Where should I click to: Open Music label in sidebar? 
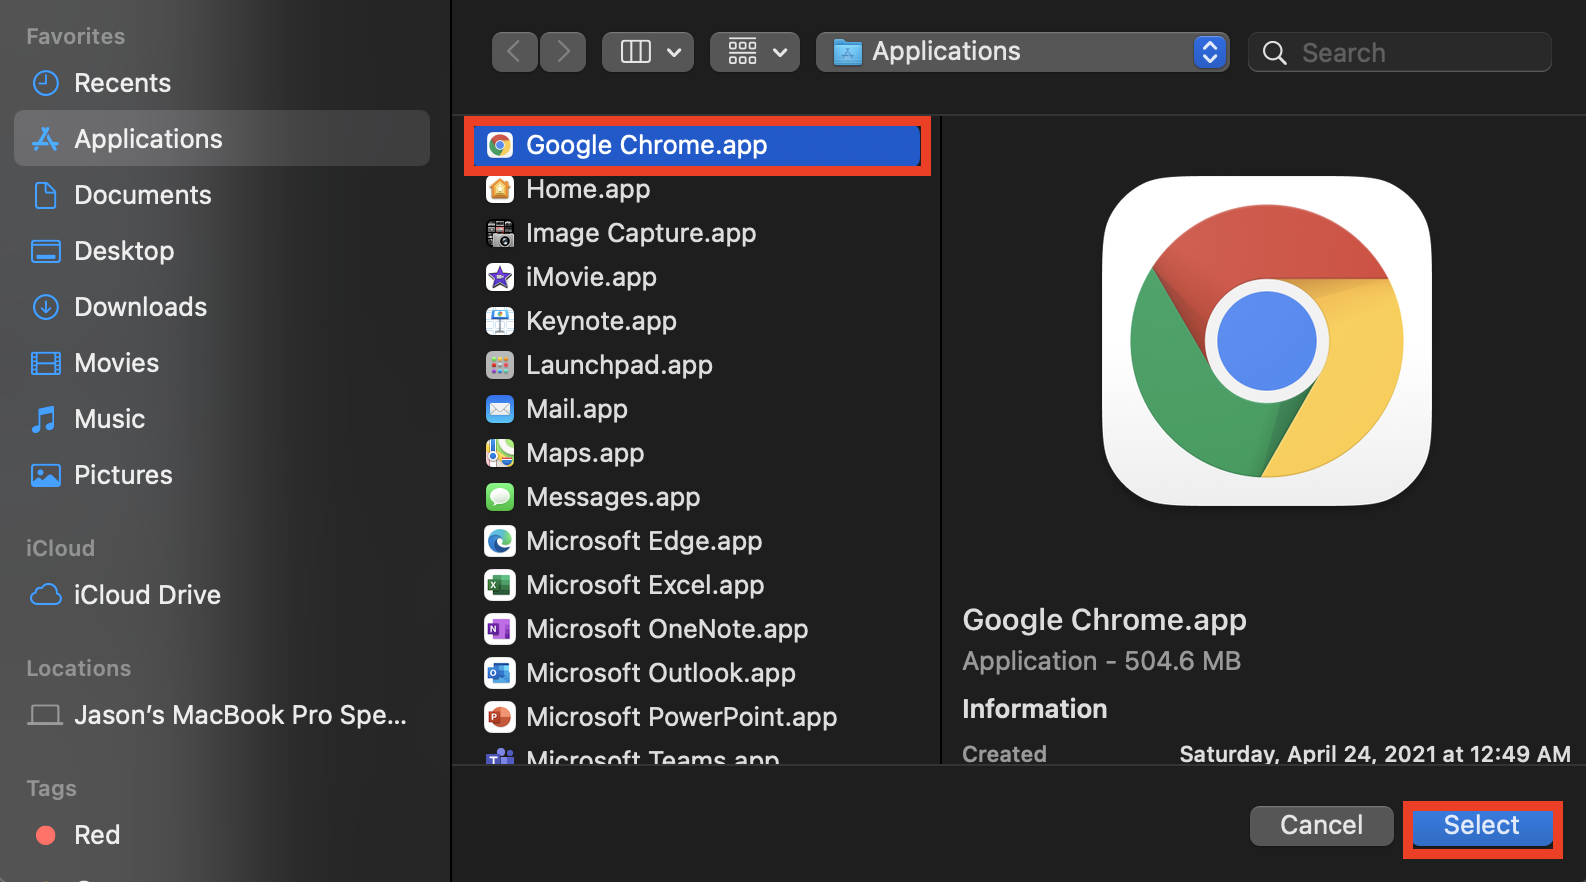pyautogui.click(x=110, y=419)
